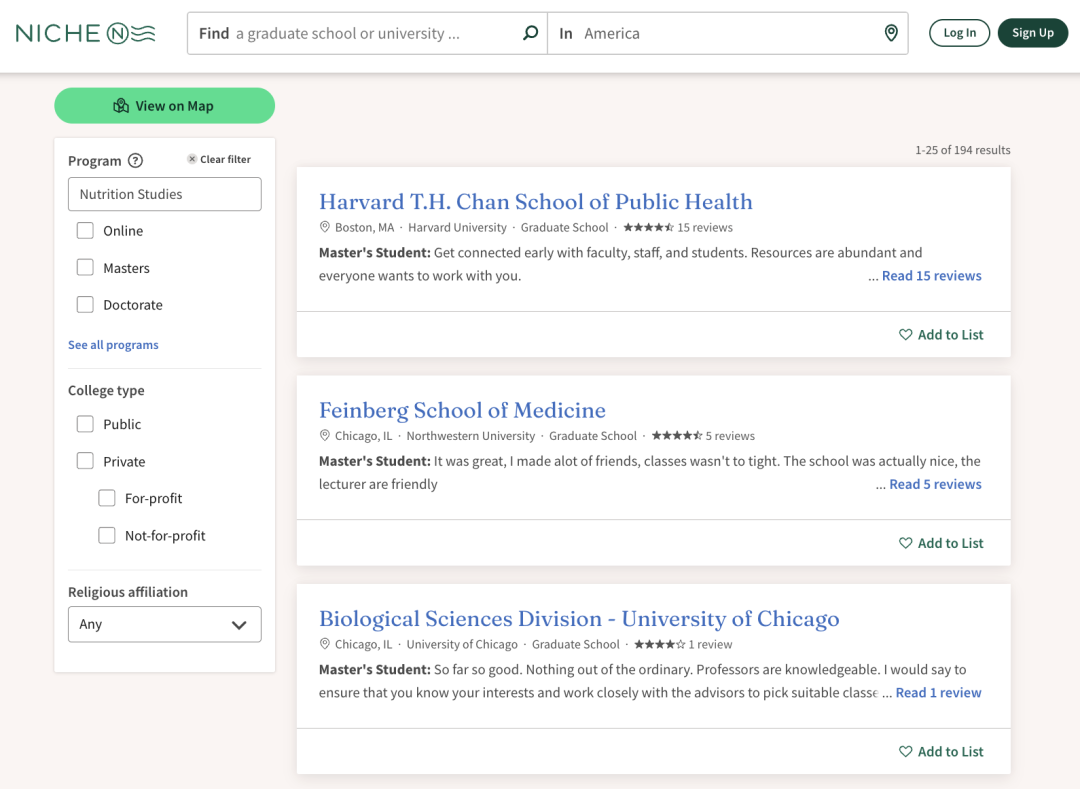Click the Log In button

point(959,33)
